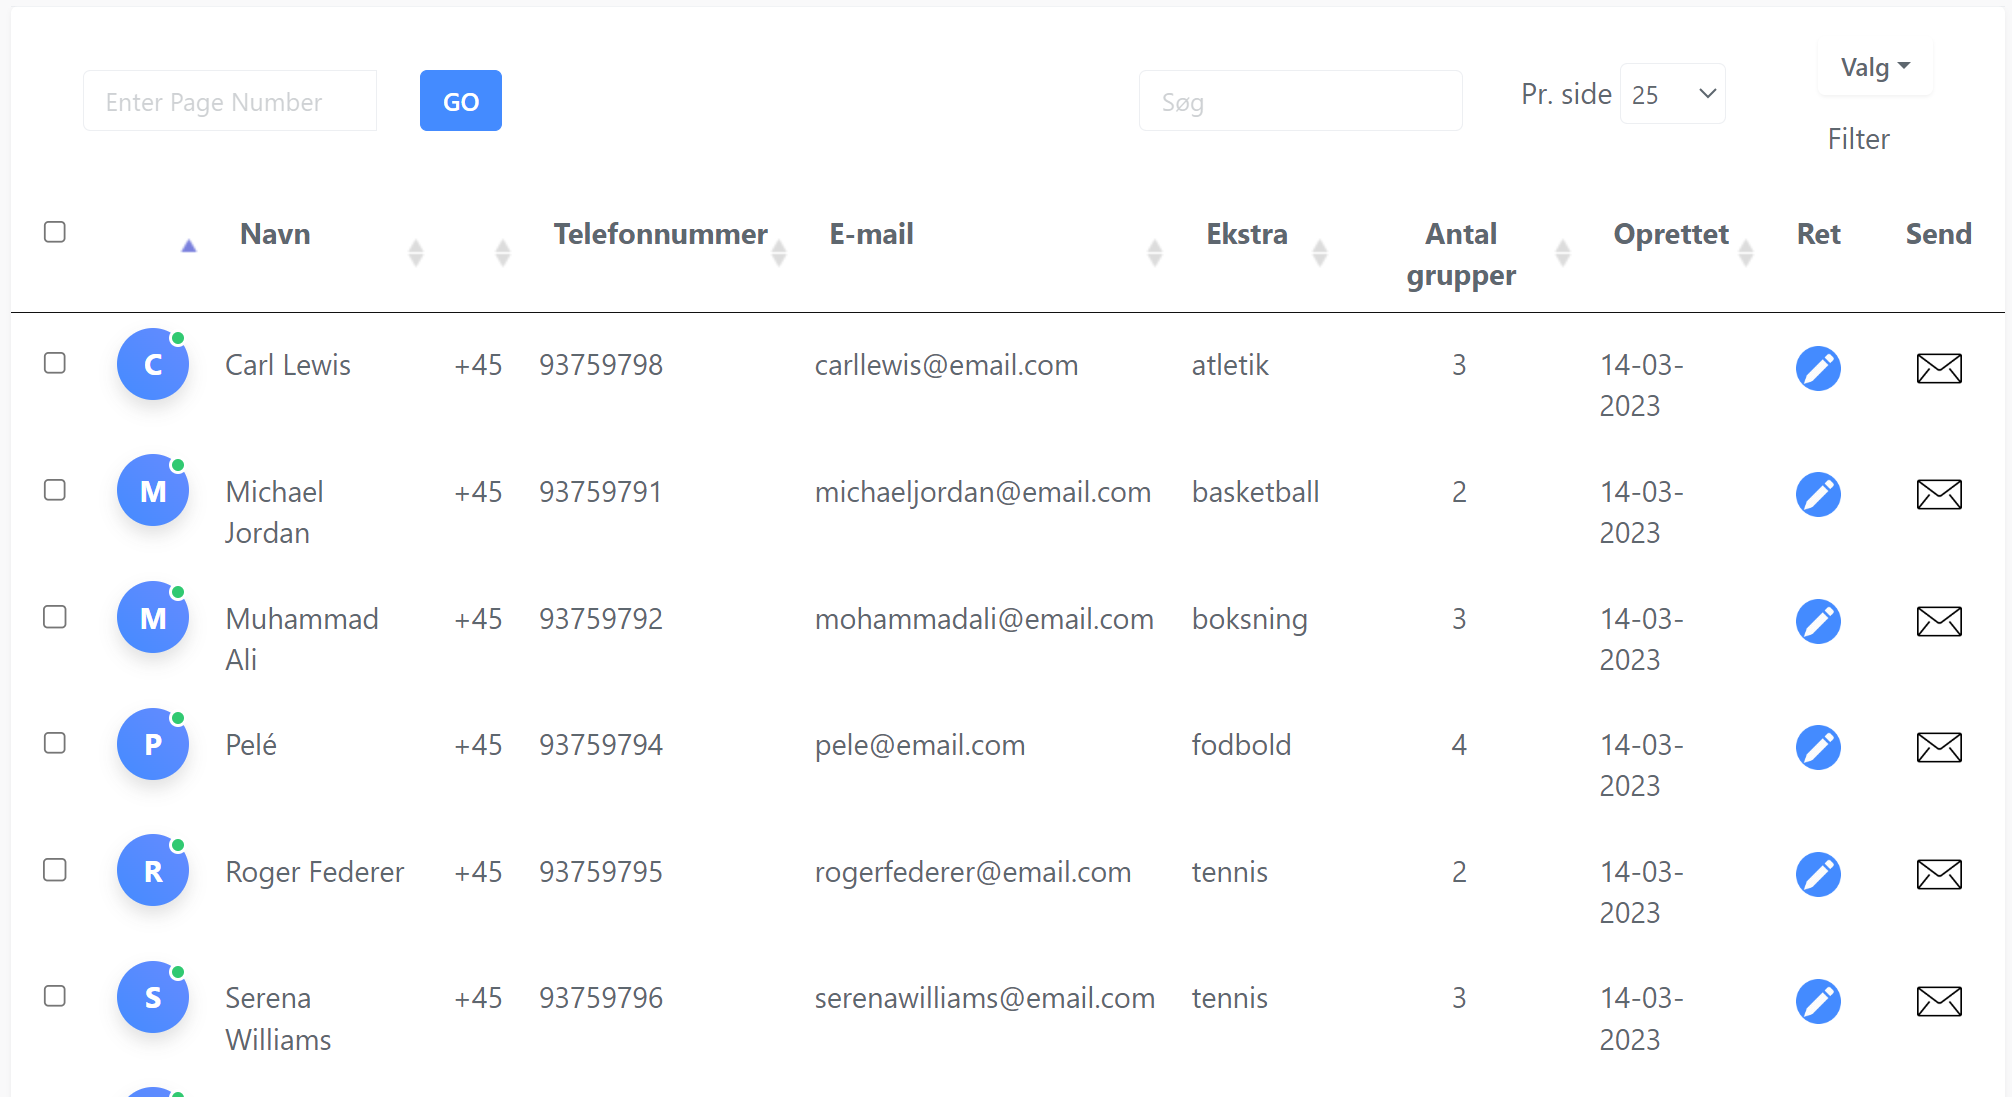Open Roger Federer avatar with letter R
The height and width of the screenshot is (1097, 2012).
point(153,871)
